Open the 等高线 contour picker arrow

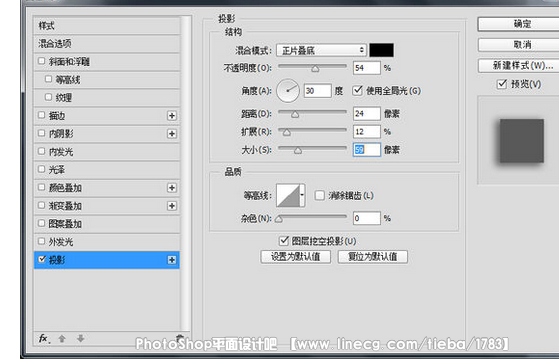tap(302, 195)
